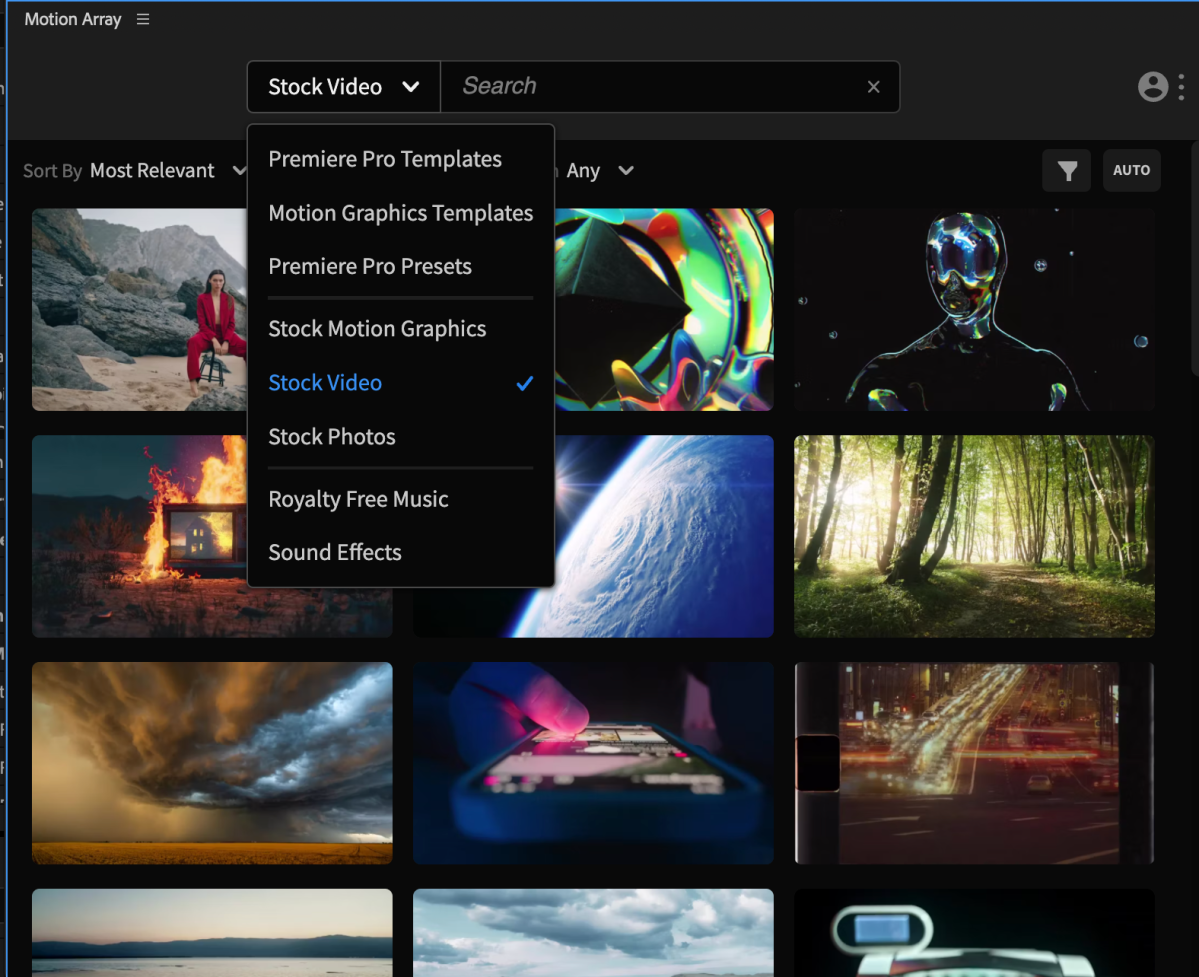The height and width of the screenshot is (977, 1199).
Task: Choose Sound Effects category
Action: 335,552
